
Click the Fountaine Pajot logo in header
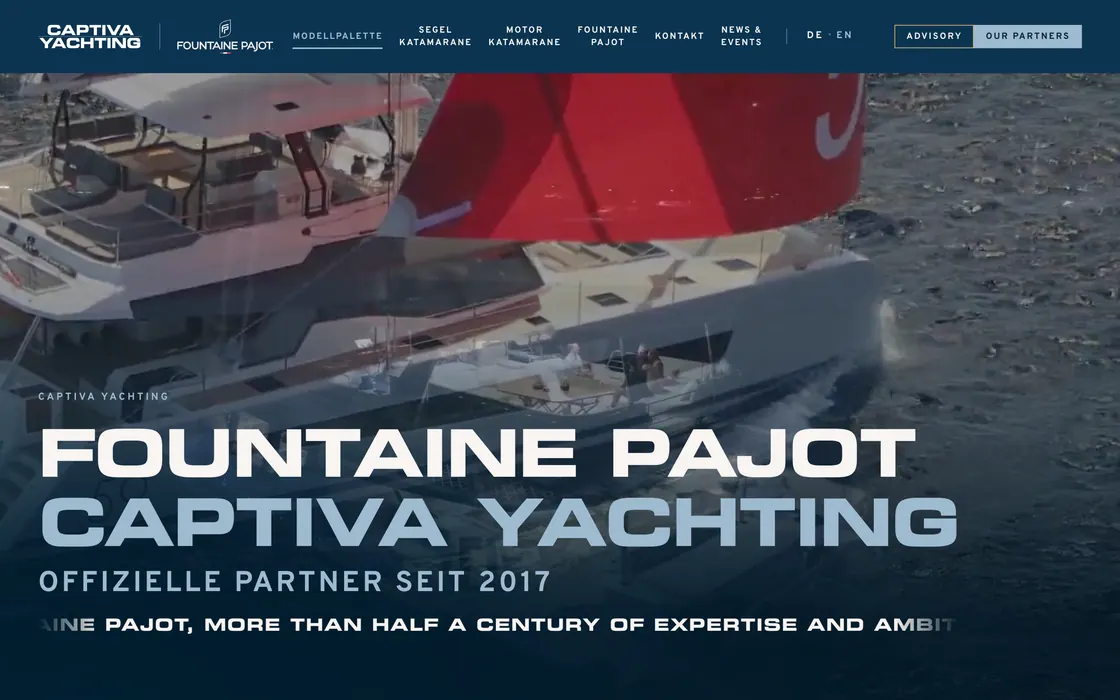pos(225,36)
